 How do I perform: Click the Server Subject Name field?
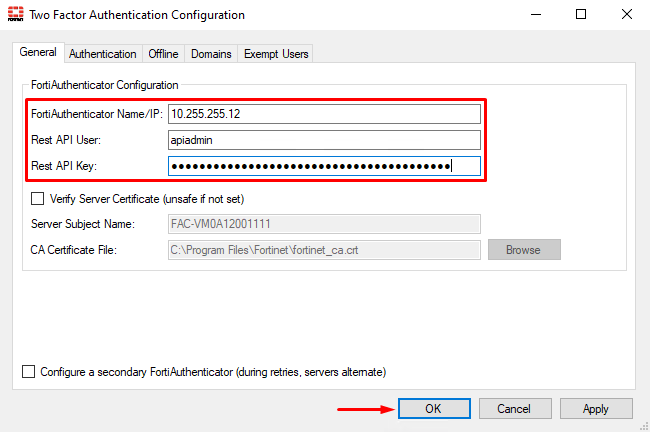[x=324, y=224]
